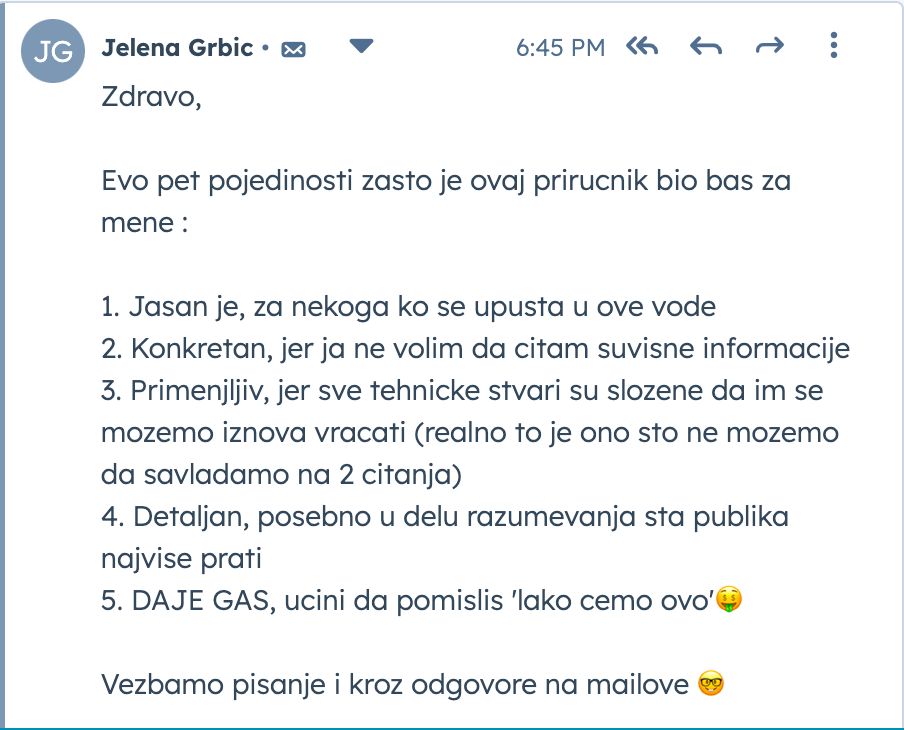904x730 pixels.
Task: Forward this message using the arrow icon
Action: (769, 47)
